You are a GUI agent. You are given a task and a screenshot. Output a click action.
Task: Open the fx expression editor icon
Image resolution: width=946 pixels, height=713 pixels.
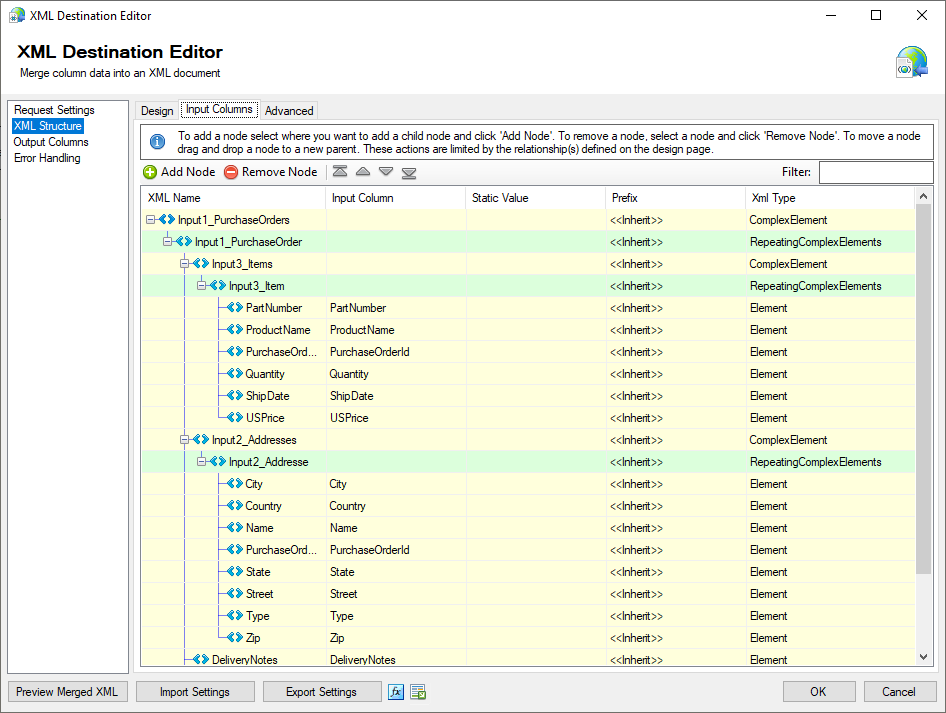tap(396, 691)
